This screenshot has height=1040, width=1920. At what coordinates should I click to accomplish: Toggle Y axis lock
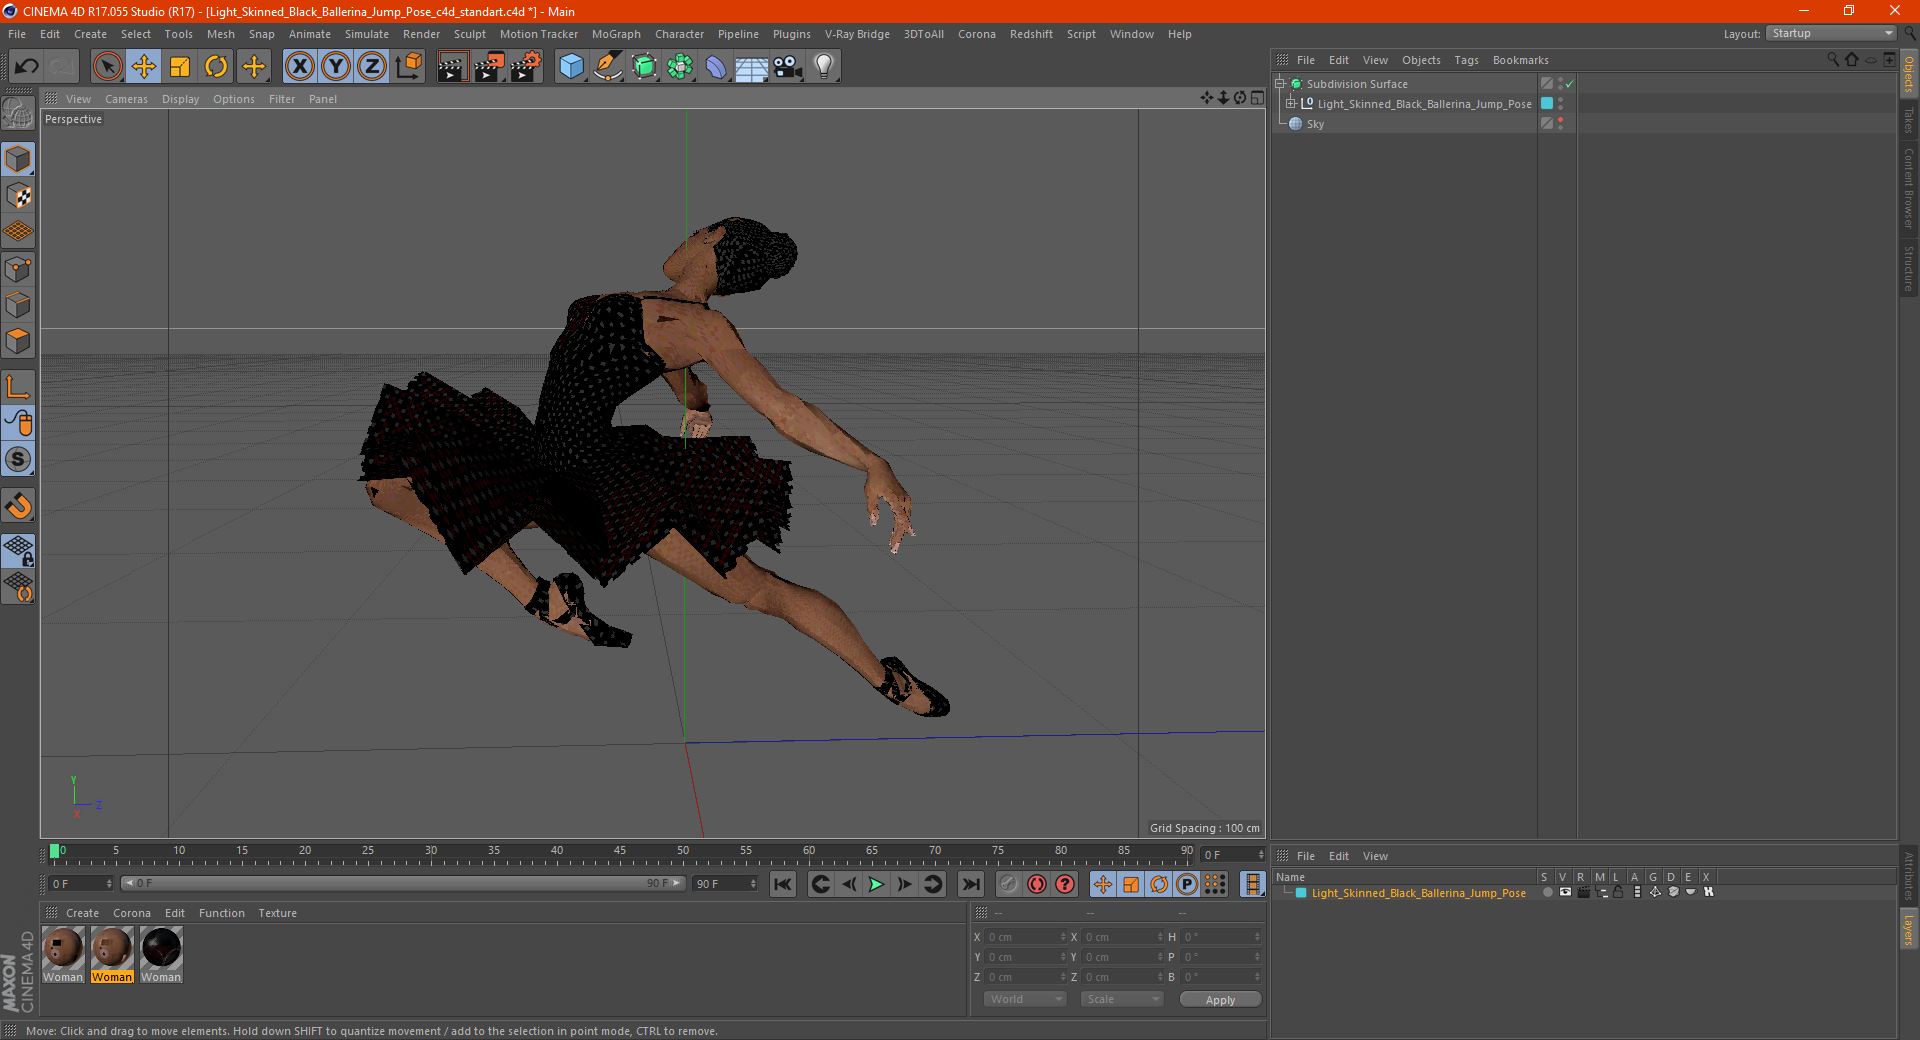(x=336, y=67)
